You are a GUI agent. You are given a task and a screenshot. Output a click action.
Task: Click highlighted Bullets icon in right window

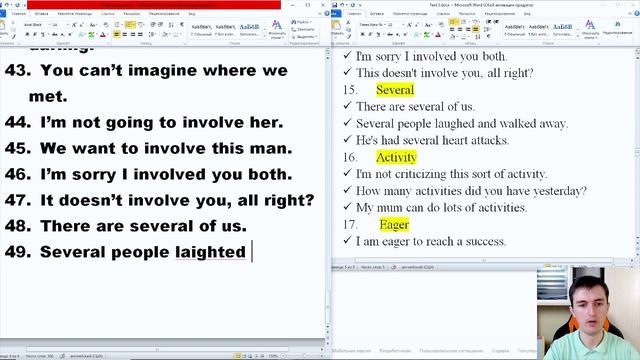pyautogui.click(x=453, y=22)
